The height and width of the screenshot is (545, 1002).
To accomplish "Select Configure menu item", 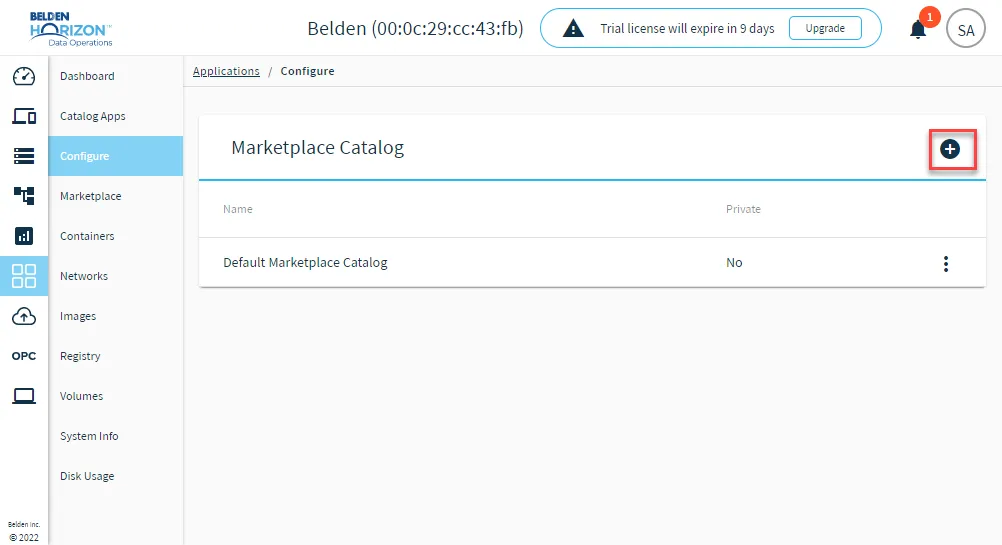I will coord(116,156).
